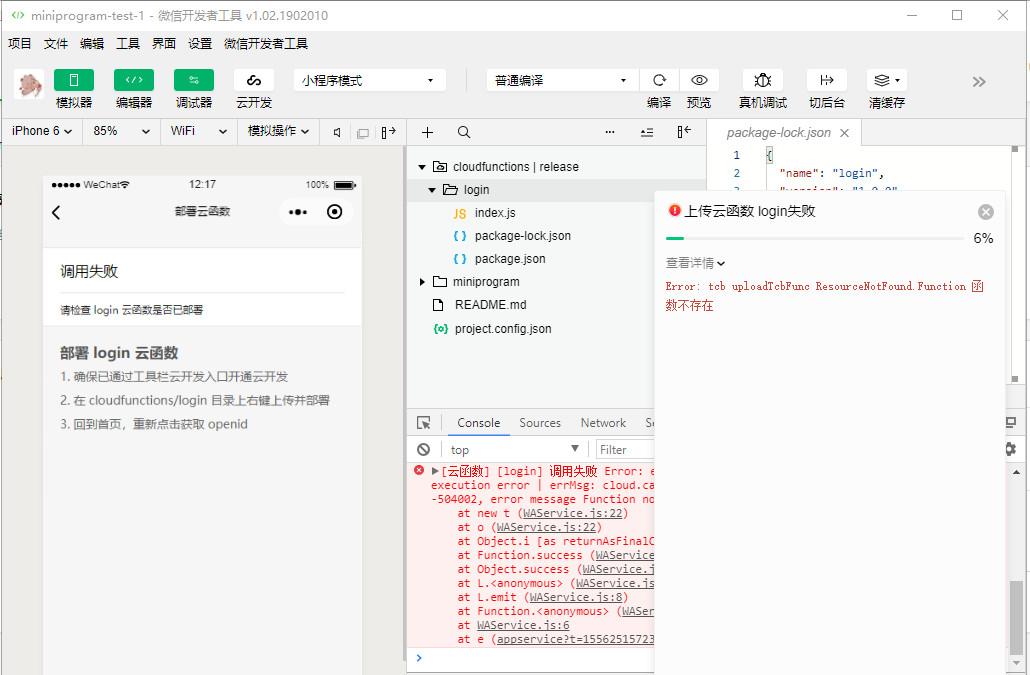Viewport: 1030px width, 675px height.
Task: Toggle the 编辑器 editor panel button
Action: (x=134, y=80)
